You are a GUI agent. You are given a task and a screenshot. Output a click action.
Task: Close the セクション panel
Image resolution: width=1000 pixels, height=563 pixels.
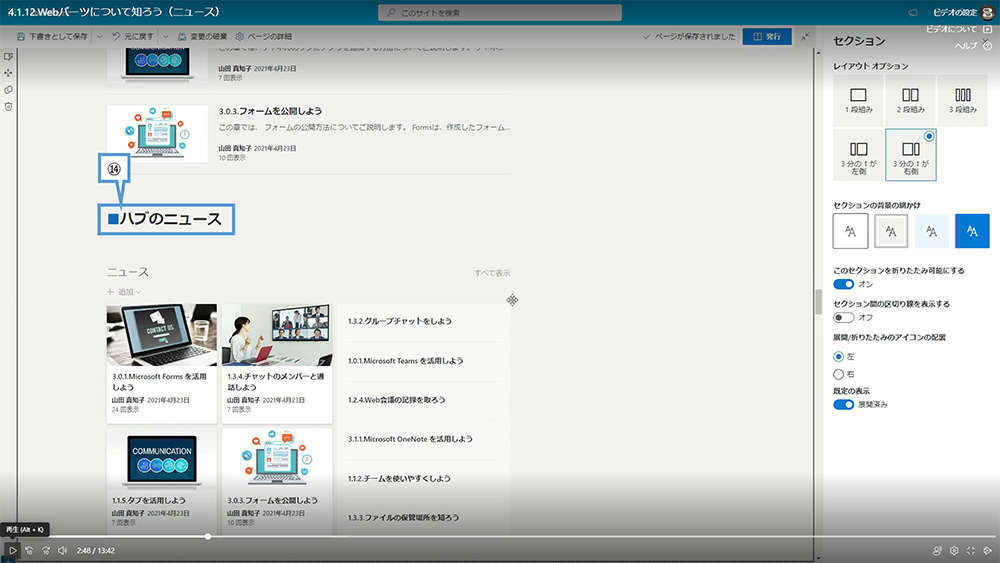[987, 40]
